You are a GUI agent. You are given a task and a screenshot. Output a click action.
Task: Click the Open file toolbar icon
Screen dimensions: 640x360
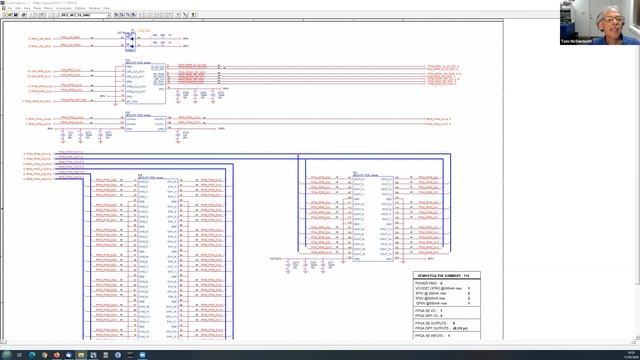click(10, 15)
